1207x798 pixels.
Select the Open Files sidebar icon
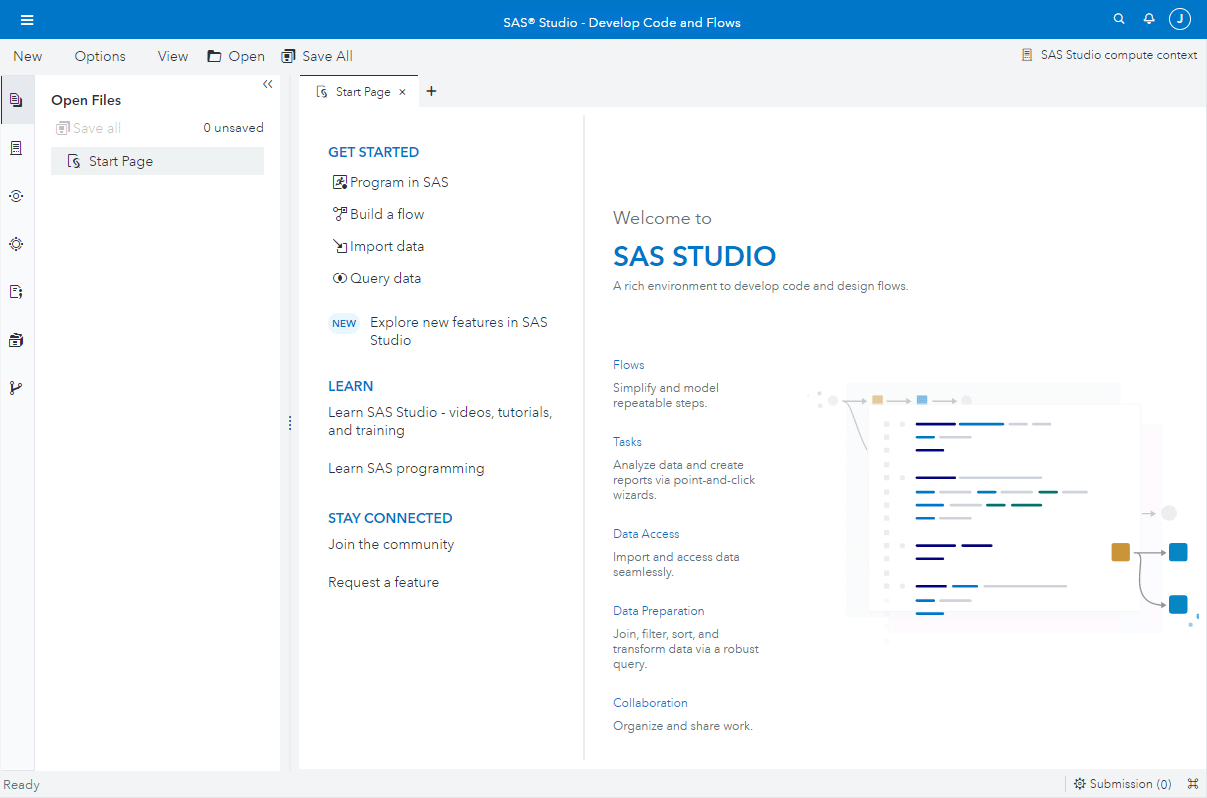pyautogui.click(x=16, y=100)
